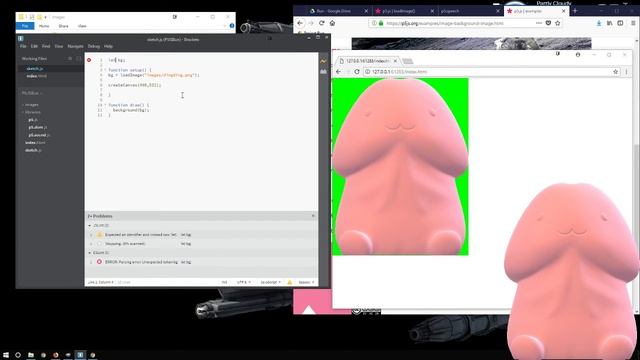Click the Chrome reload button
The height and width of the screenshot is (360, 640).
point(357,72)
